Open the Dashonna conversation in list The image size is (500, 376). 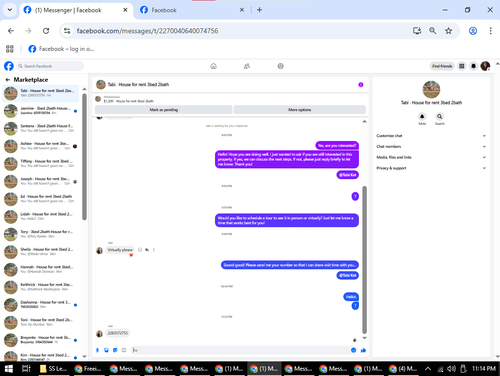click(41, 305)
